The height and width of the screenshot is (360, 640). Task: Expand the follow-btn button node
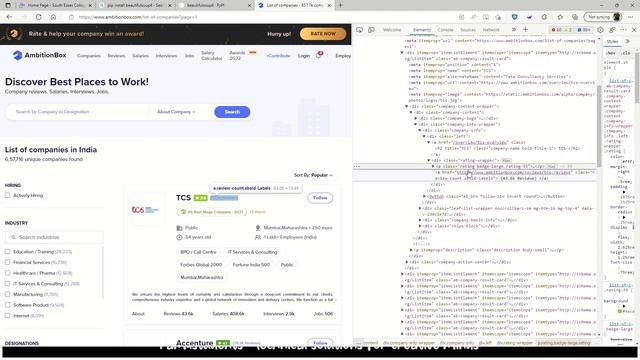click(424, 196)
